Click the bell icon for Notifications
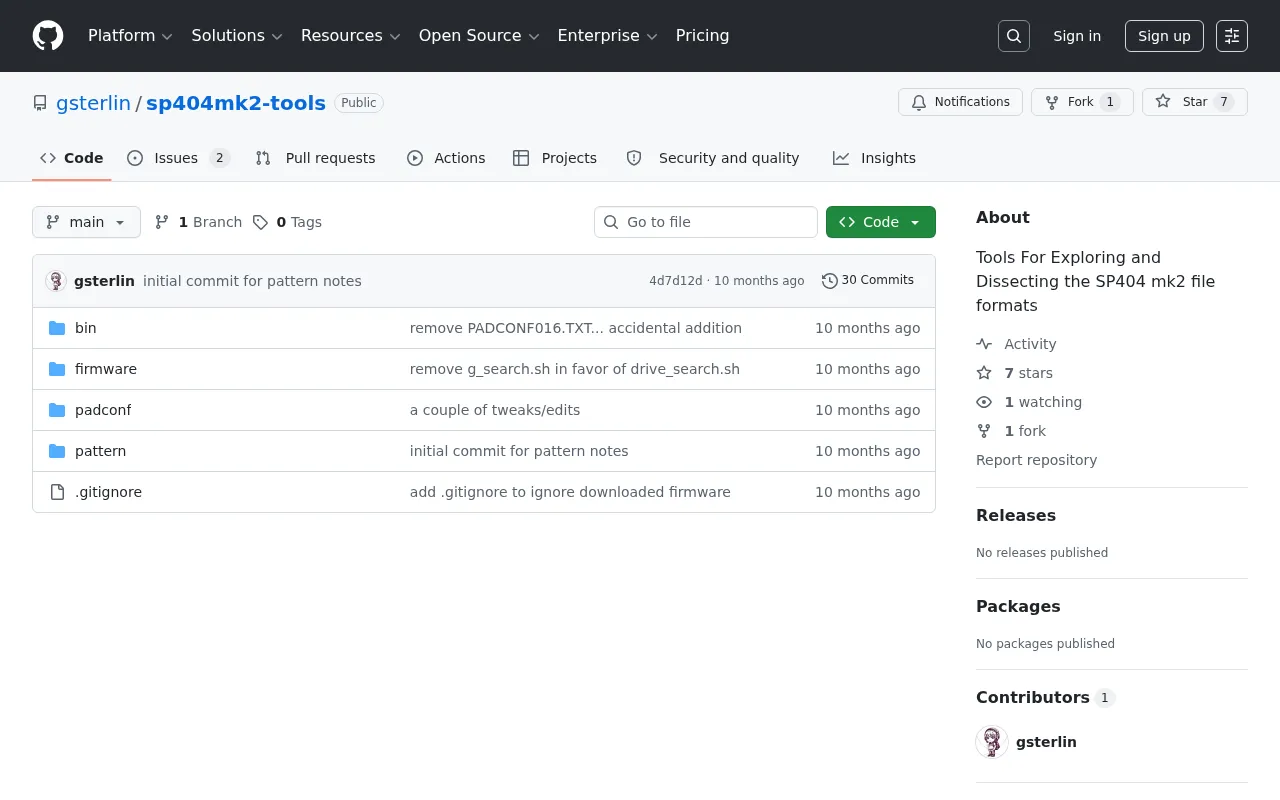Viewport: 1280px width, 800px height. [919, 102]
